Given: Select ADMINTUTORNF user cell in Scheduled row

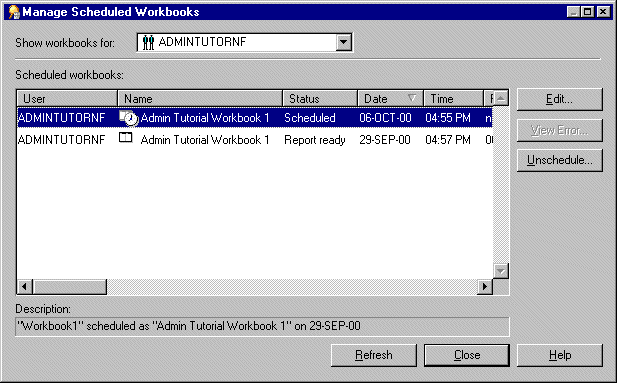Looking at the screenshot, I should point(62,118).
